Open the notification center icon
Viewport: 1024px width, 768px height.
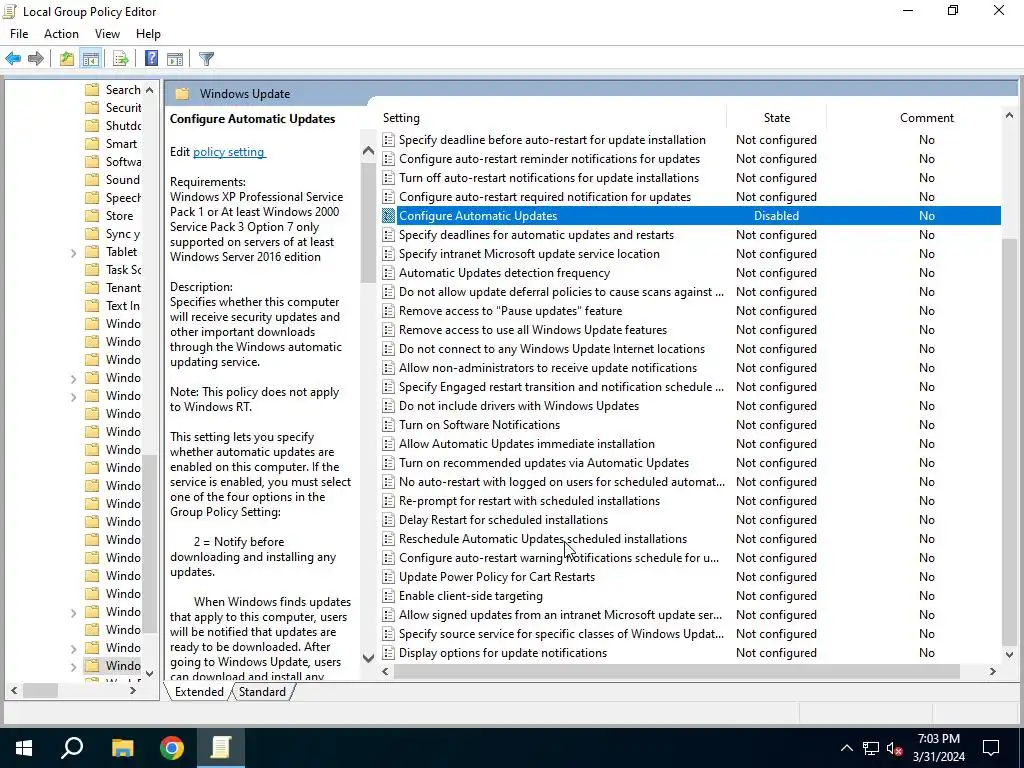[991, 748]
